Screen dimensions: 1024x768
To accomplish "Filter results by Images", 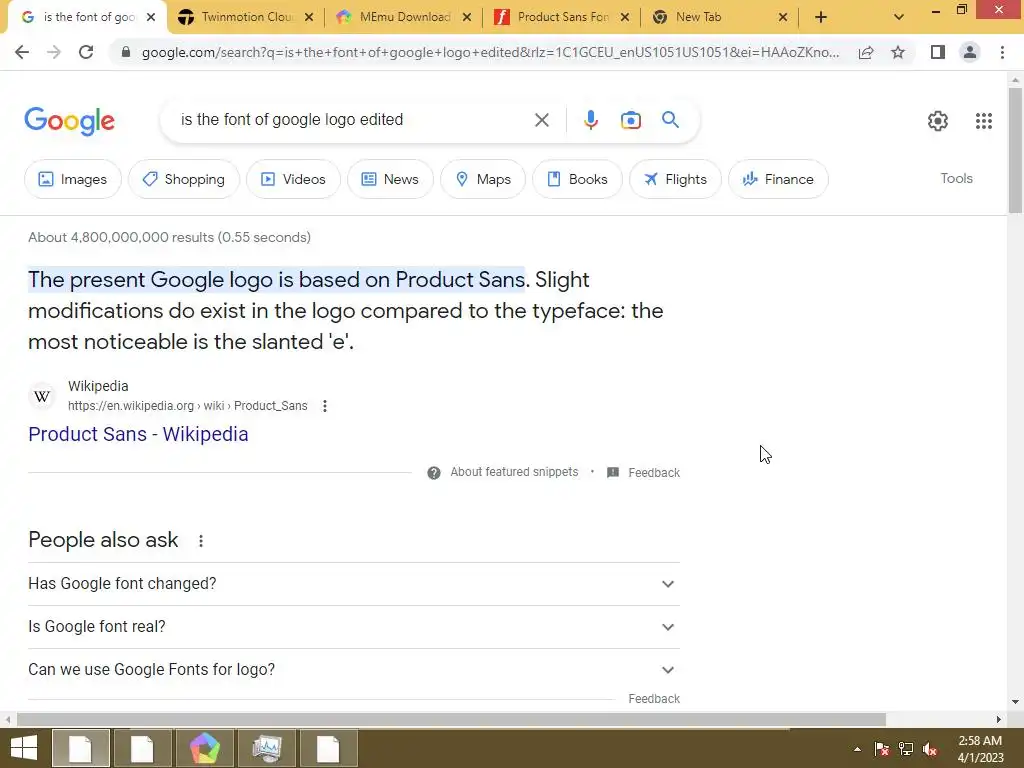I will (72, 179).
